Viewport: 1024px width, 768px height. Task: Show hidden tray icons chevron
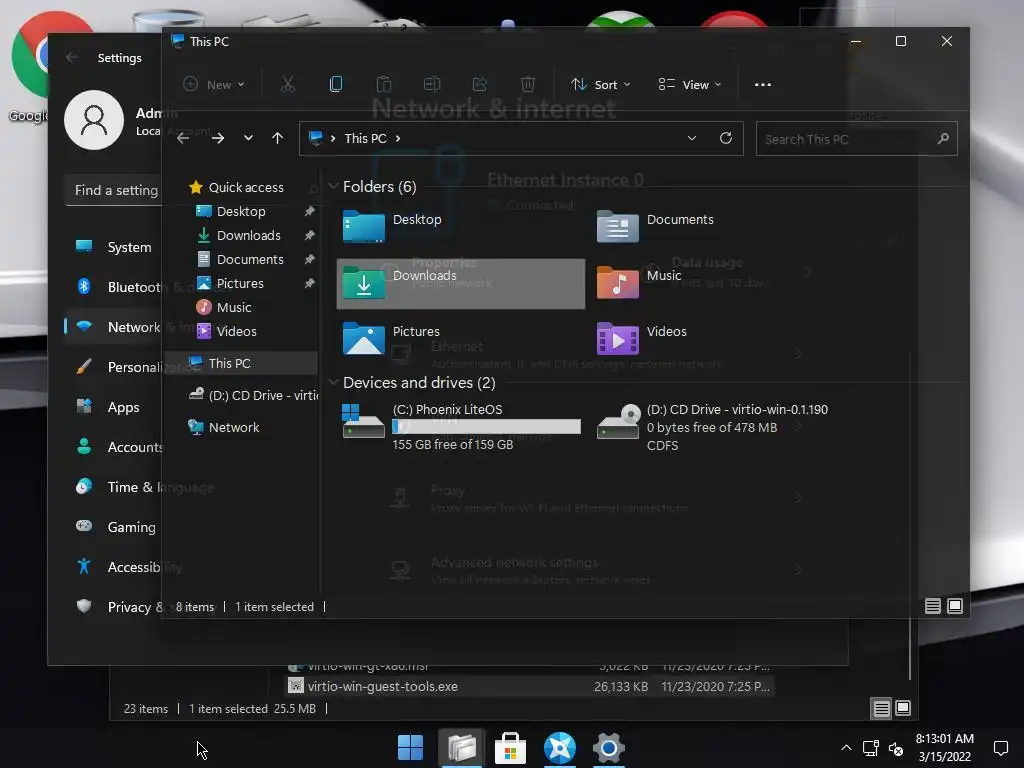point(846,748)
